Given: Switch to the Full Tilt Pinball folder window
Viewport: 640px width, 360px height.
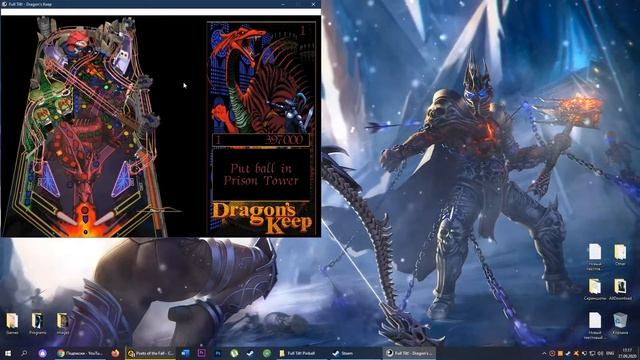Looking at the screenshot, I should coord(302,353).
